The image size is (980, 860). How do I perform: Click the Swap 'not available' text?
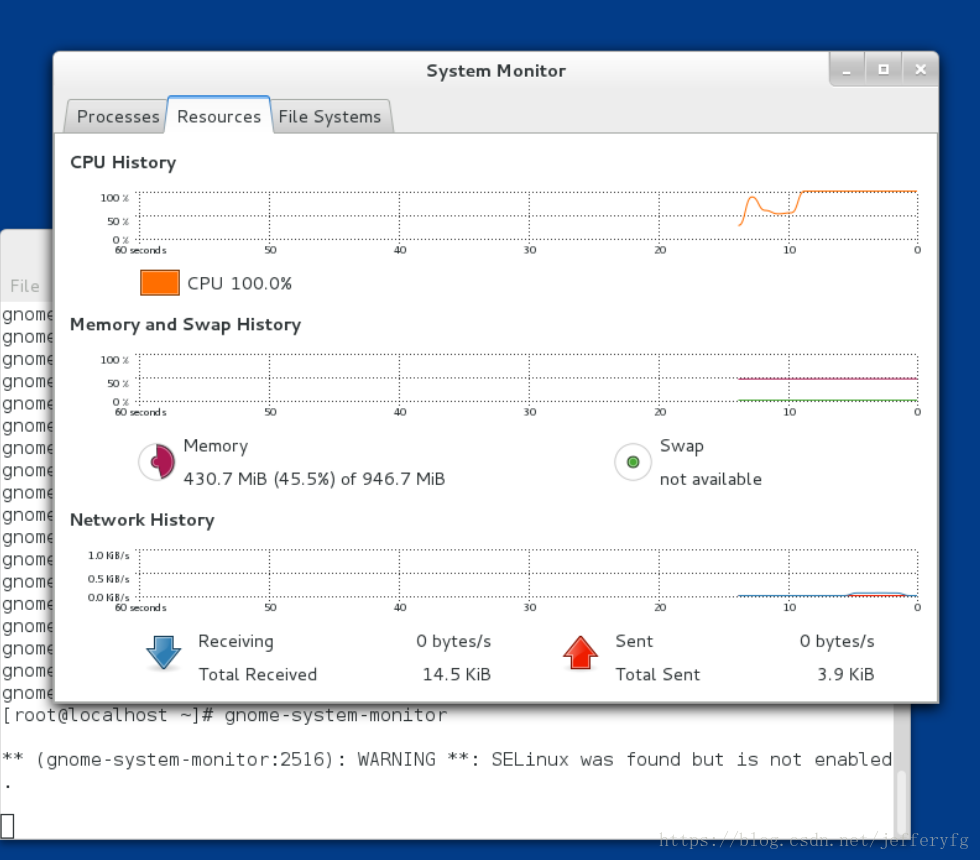(711, 479)
